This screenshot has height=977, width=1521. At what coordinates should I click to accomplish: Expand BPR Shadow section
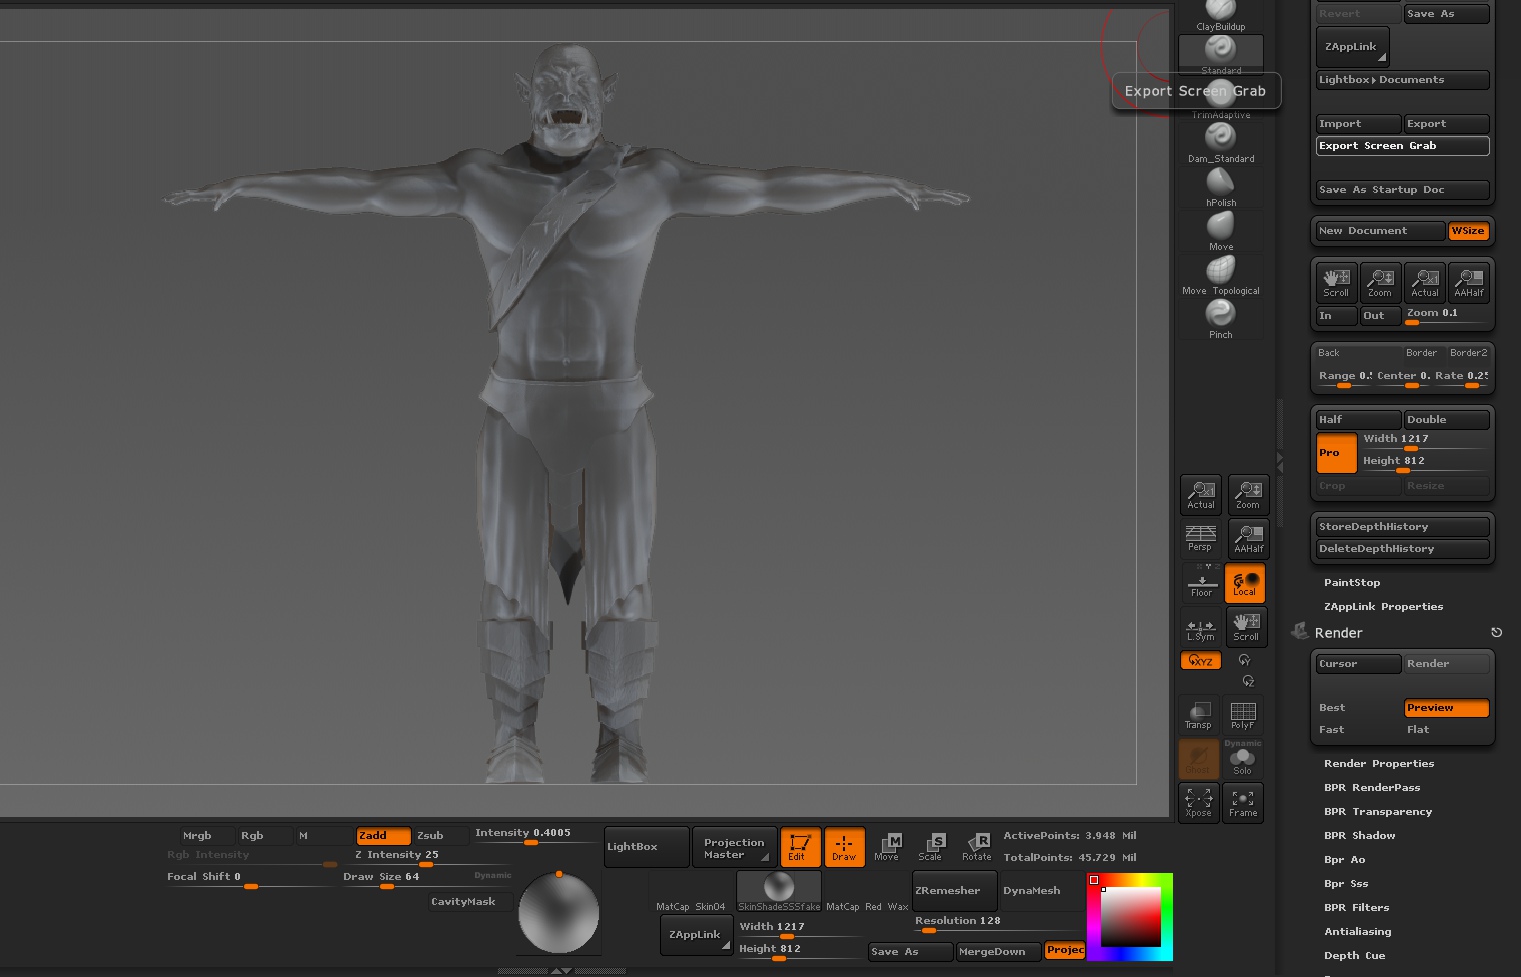(1360, 836)
